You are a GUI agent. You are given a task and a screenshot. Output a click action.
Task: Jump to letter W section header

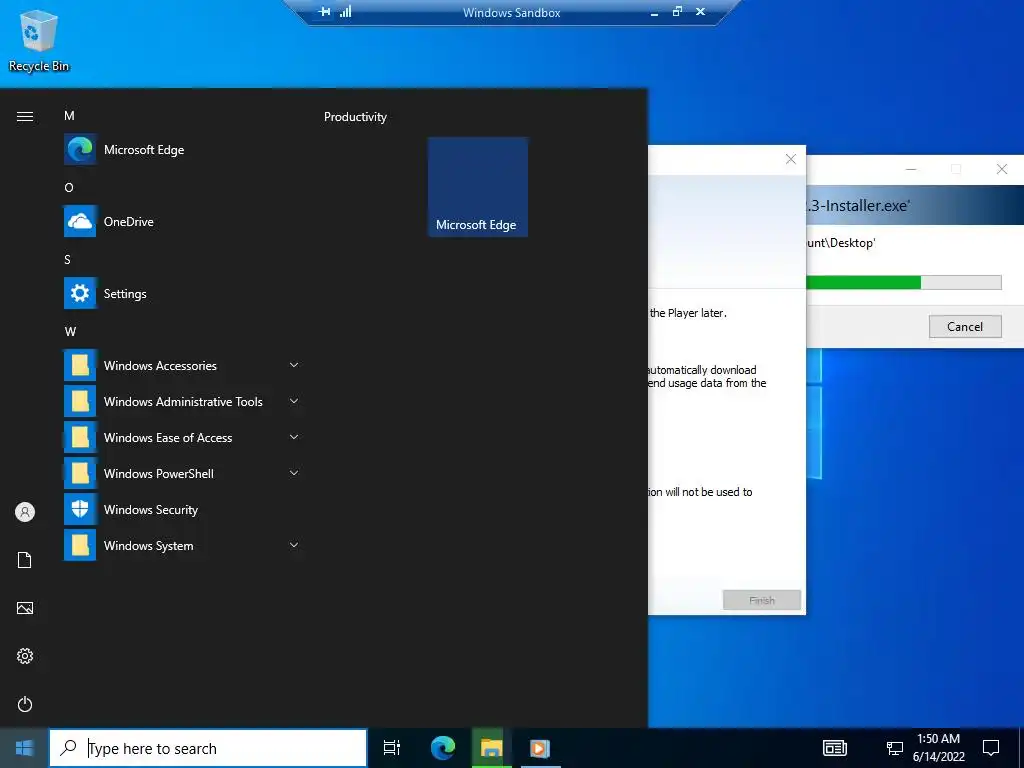(x=71, y=332)
